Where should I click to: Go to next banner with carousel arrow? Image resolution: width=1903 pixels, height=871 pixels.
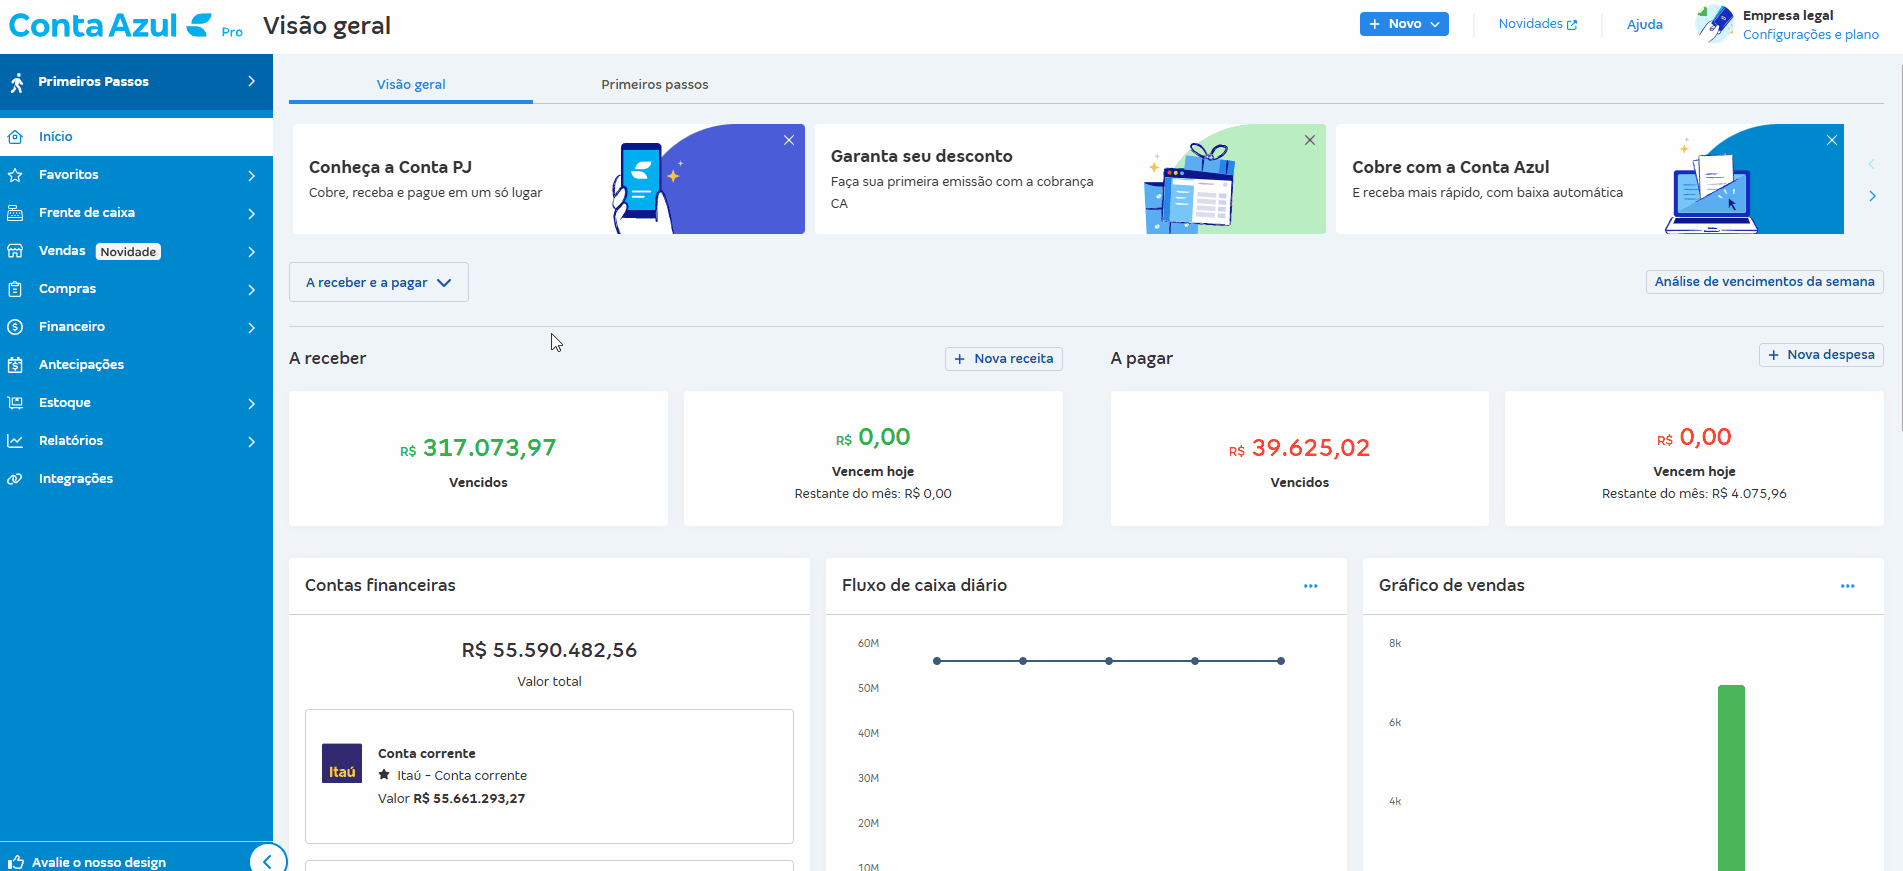tap(1872, 196)
